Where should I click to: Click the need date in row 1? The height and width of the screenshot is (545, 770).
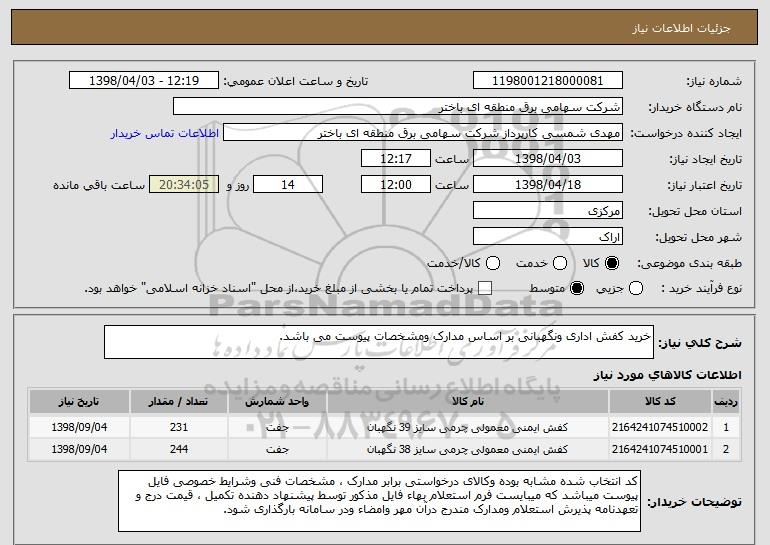tap(79, 427)
